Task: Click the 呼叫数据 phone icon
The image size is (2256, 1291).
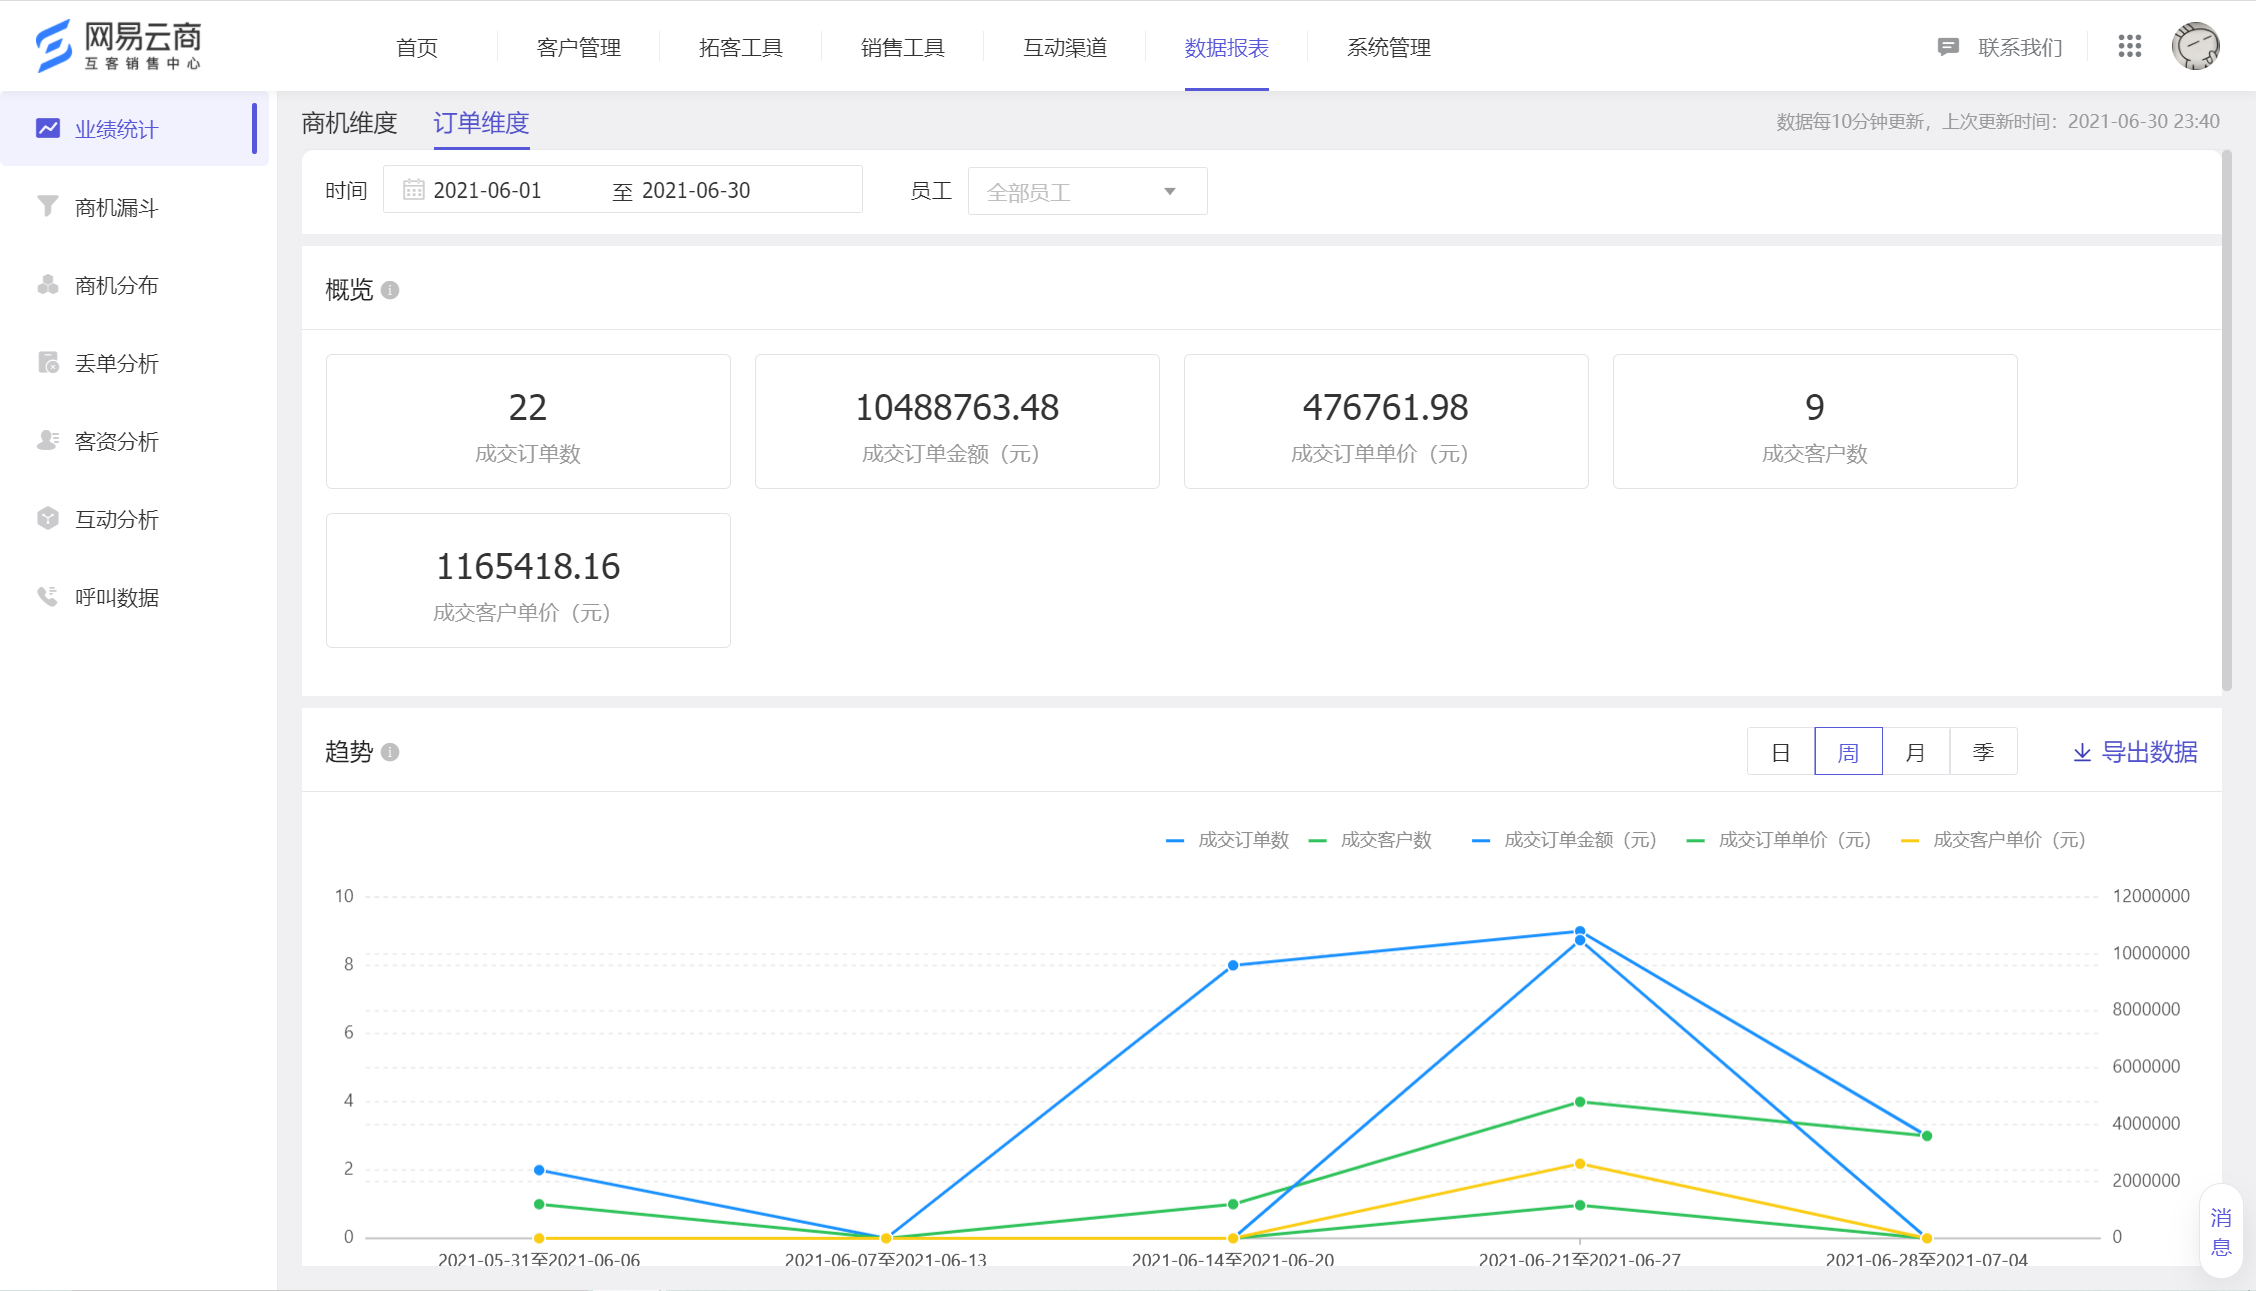Action: pos(47,596)
